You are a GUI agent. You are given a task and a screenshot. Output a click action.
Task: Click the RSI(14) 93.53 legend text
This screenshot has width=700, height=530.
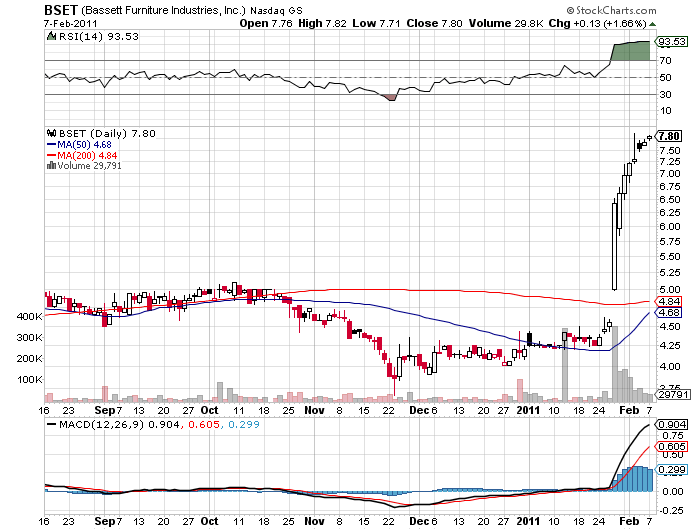tap(99, 36)
